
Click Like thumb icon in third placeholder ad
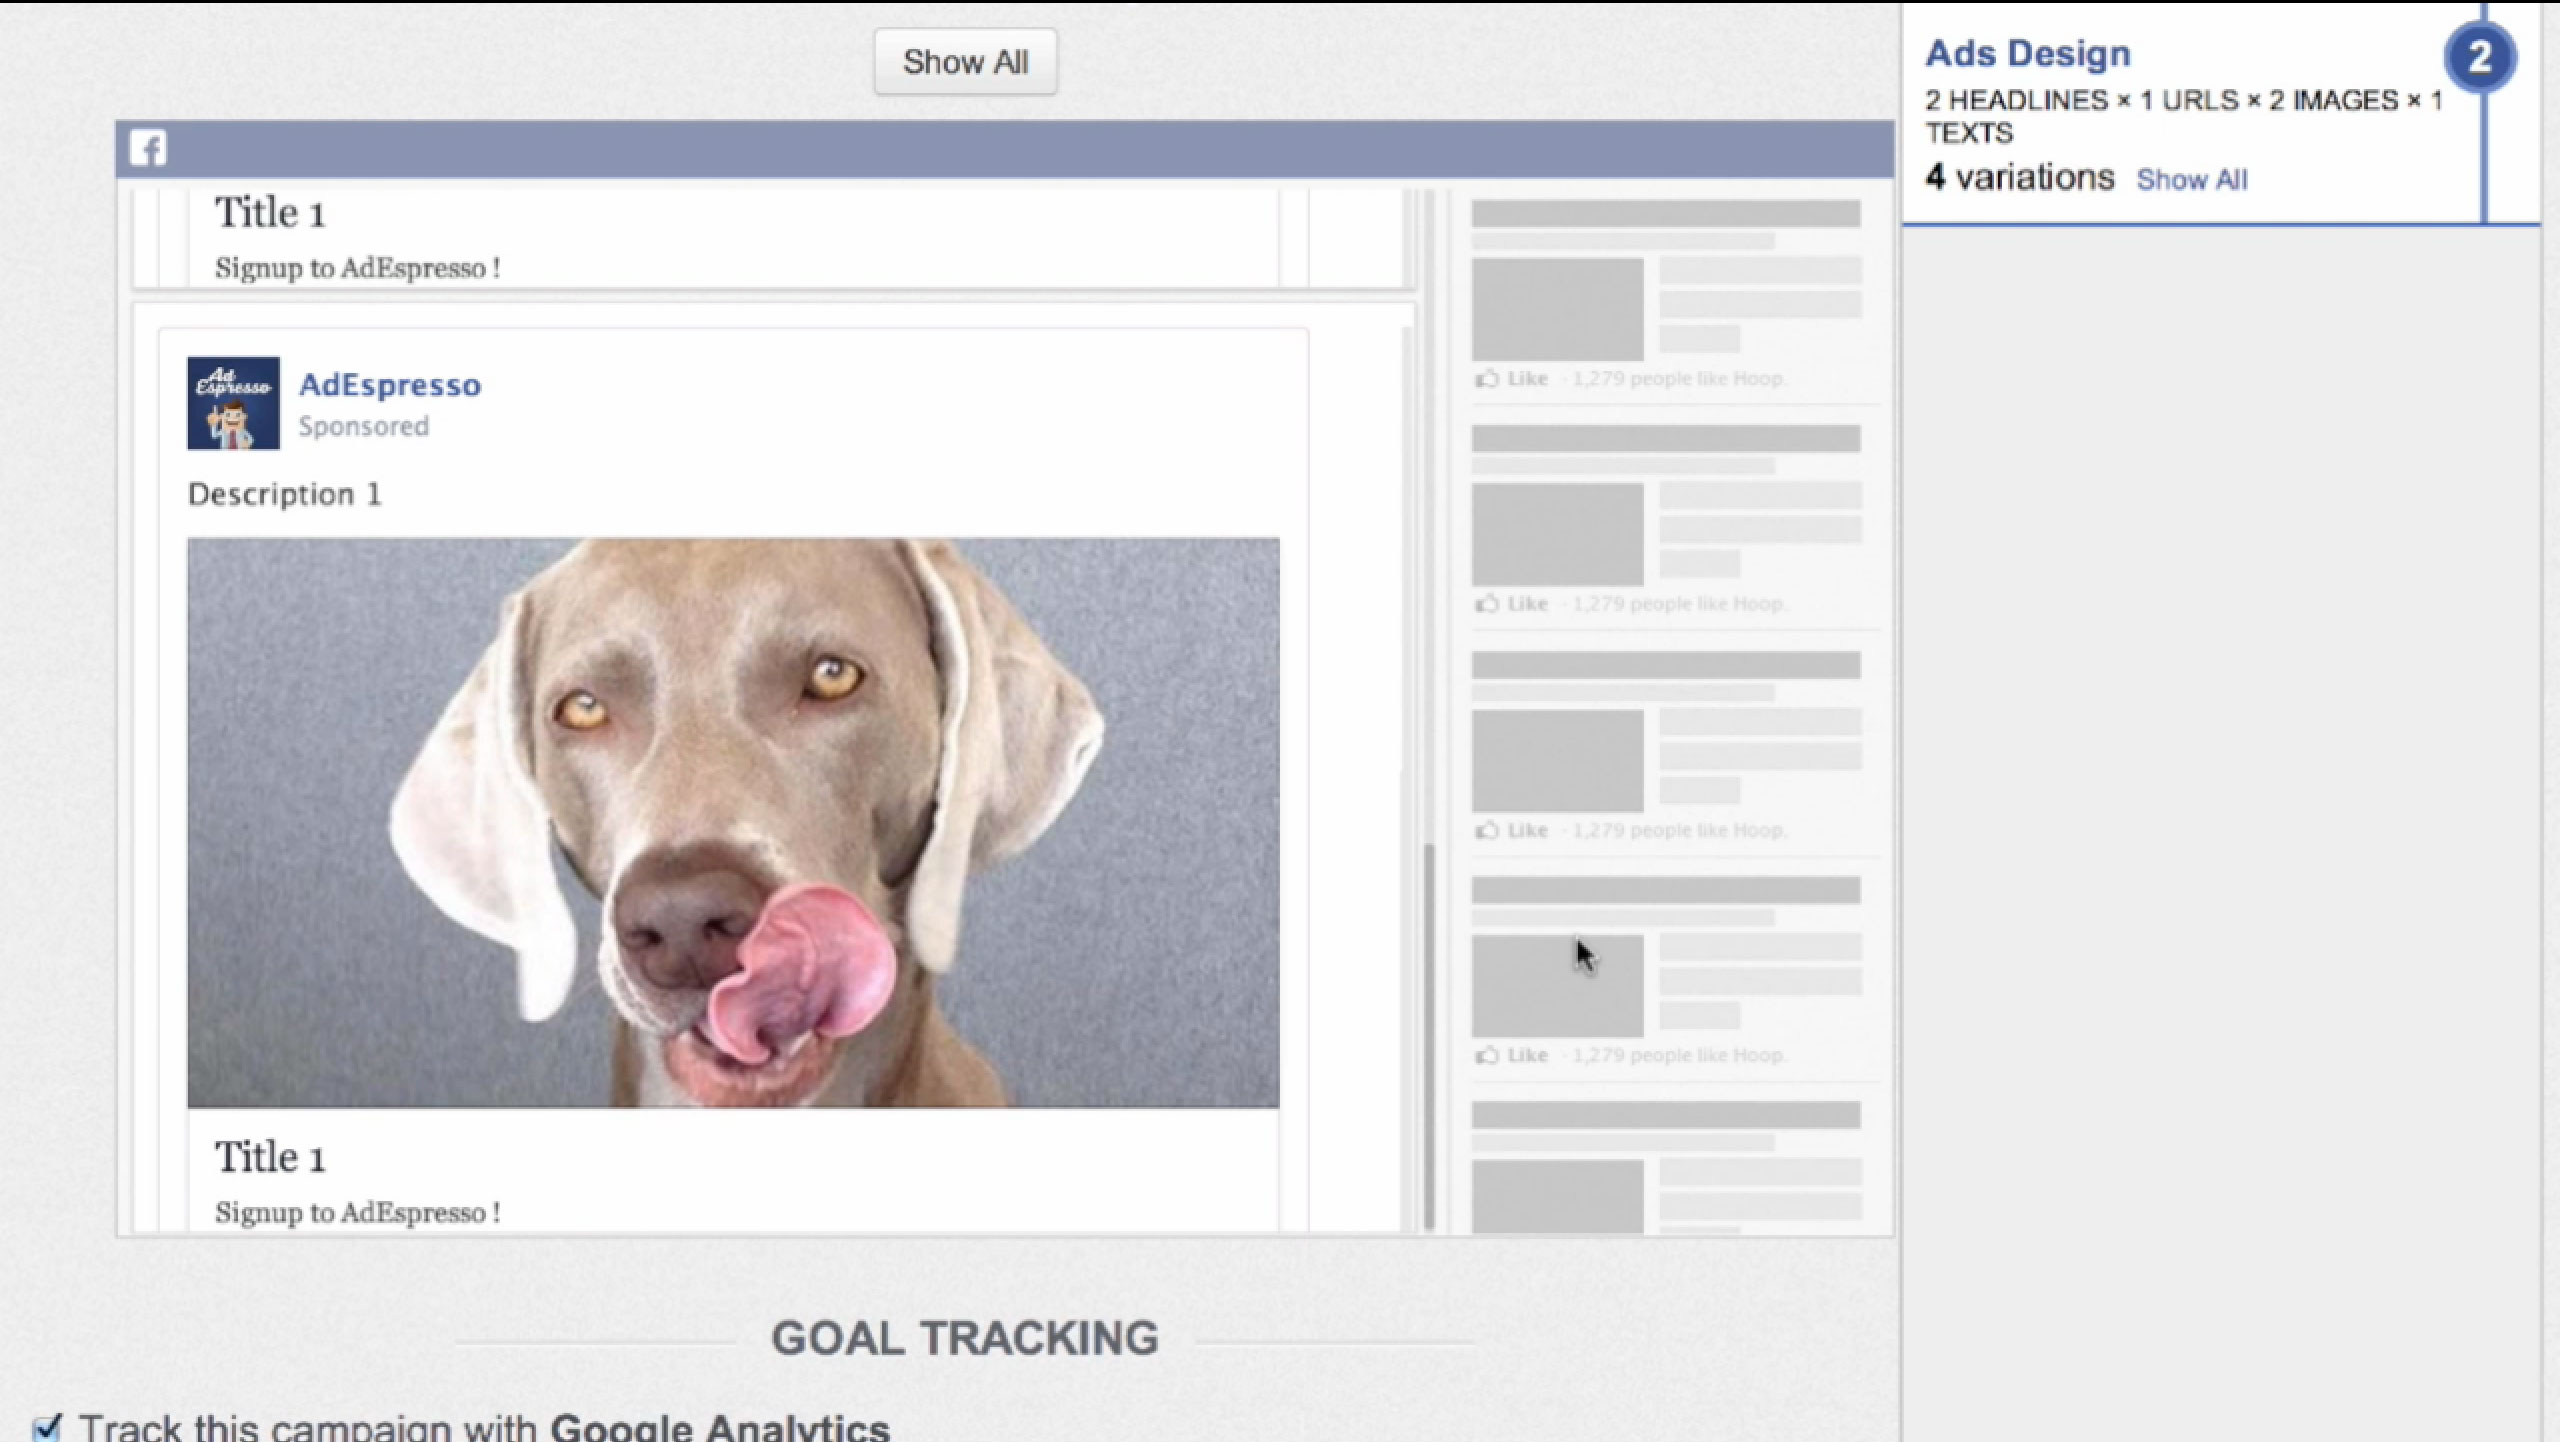click(1487, 830)
